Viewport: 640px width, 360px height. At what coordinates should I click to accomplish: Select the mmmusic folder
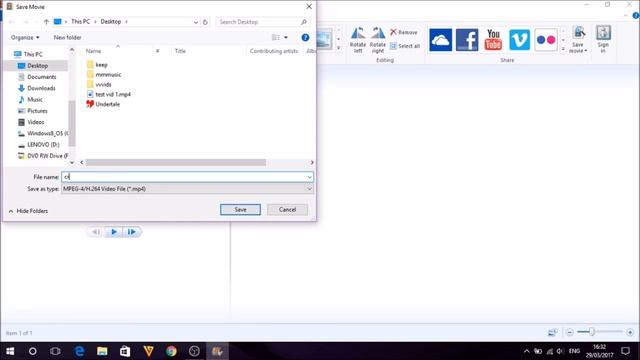104,75
